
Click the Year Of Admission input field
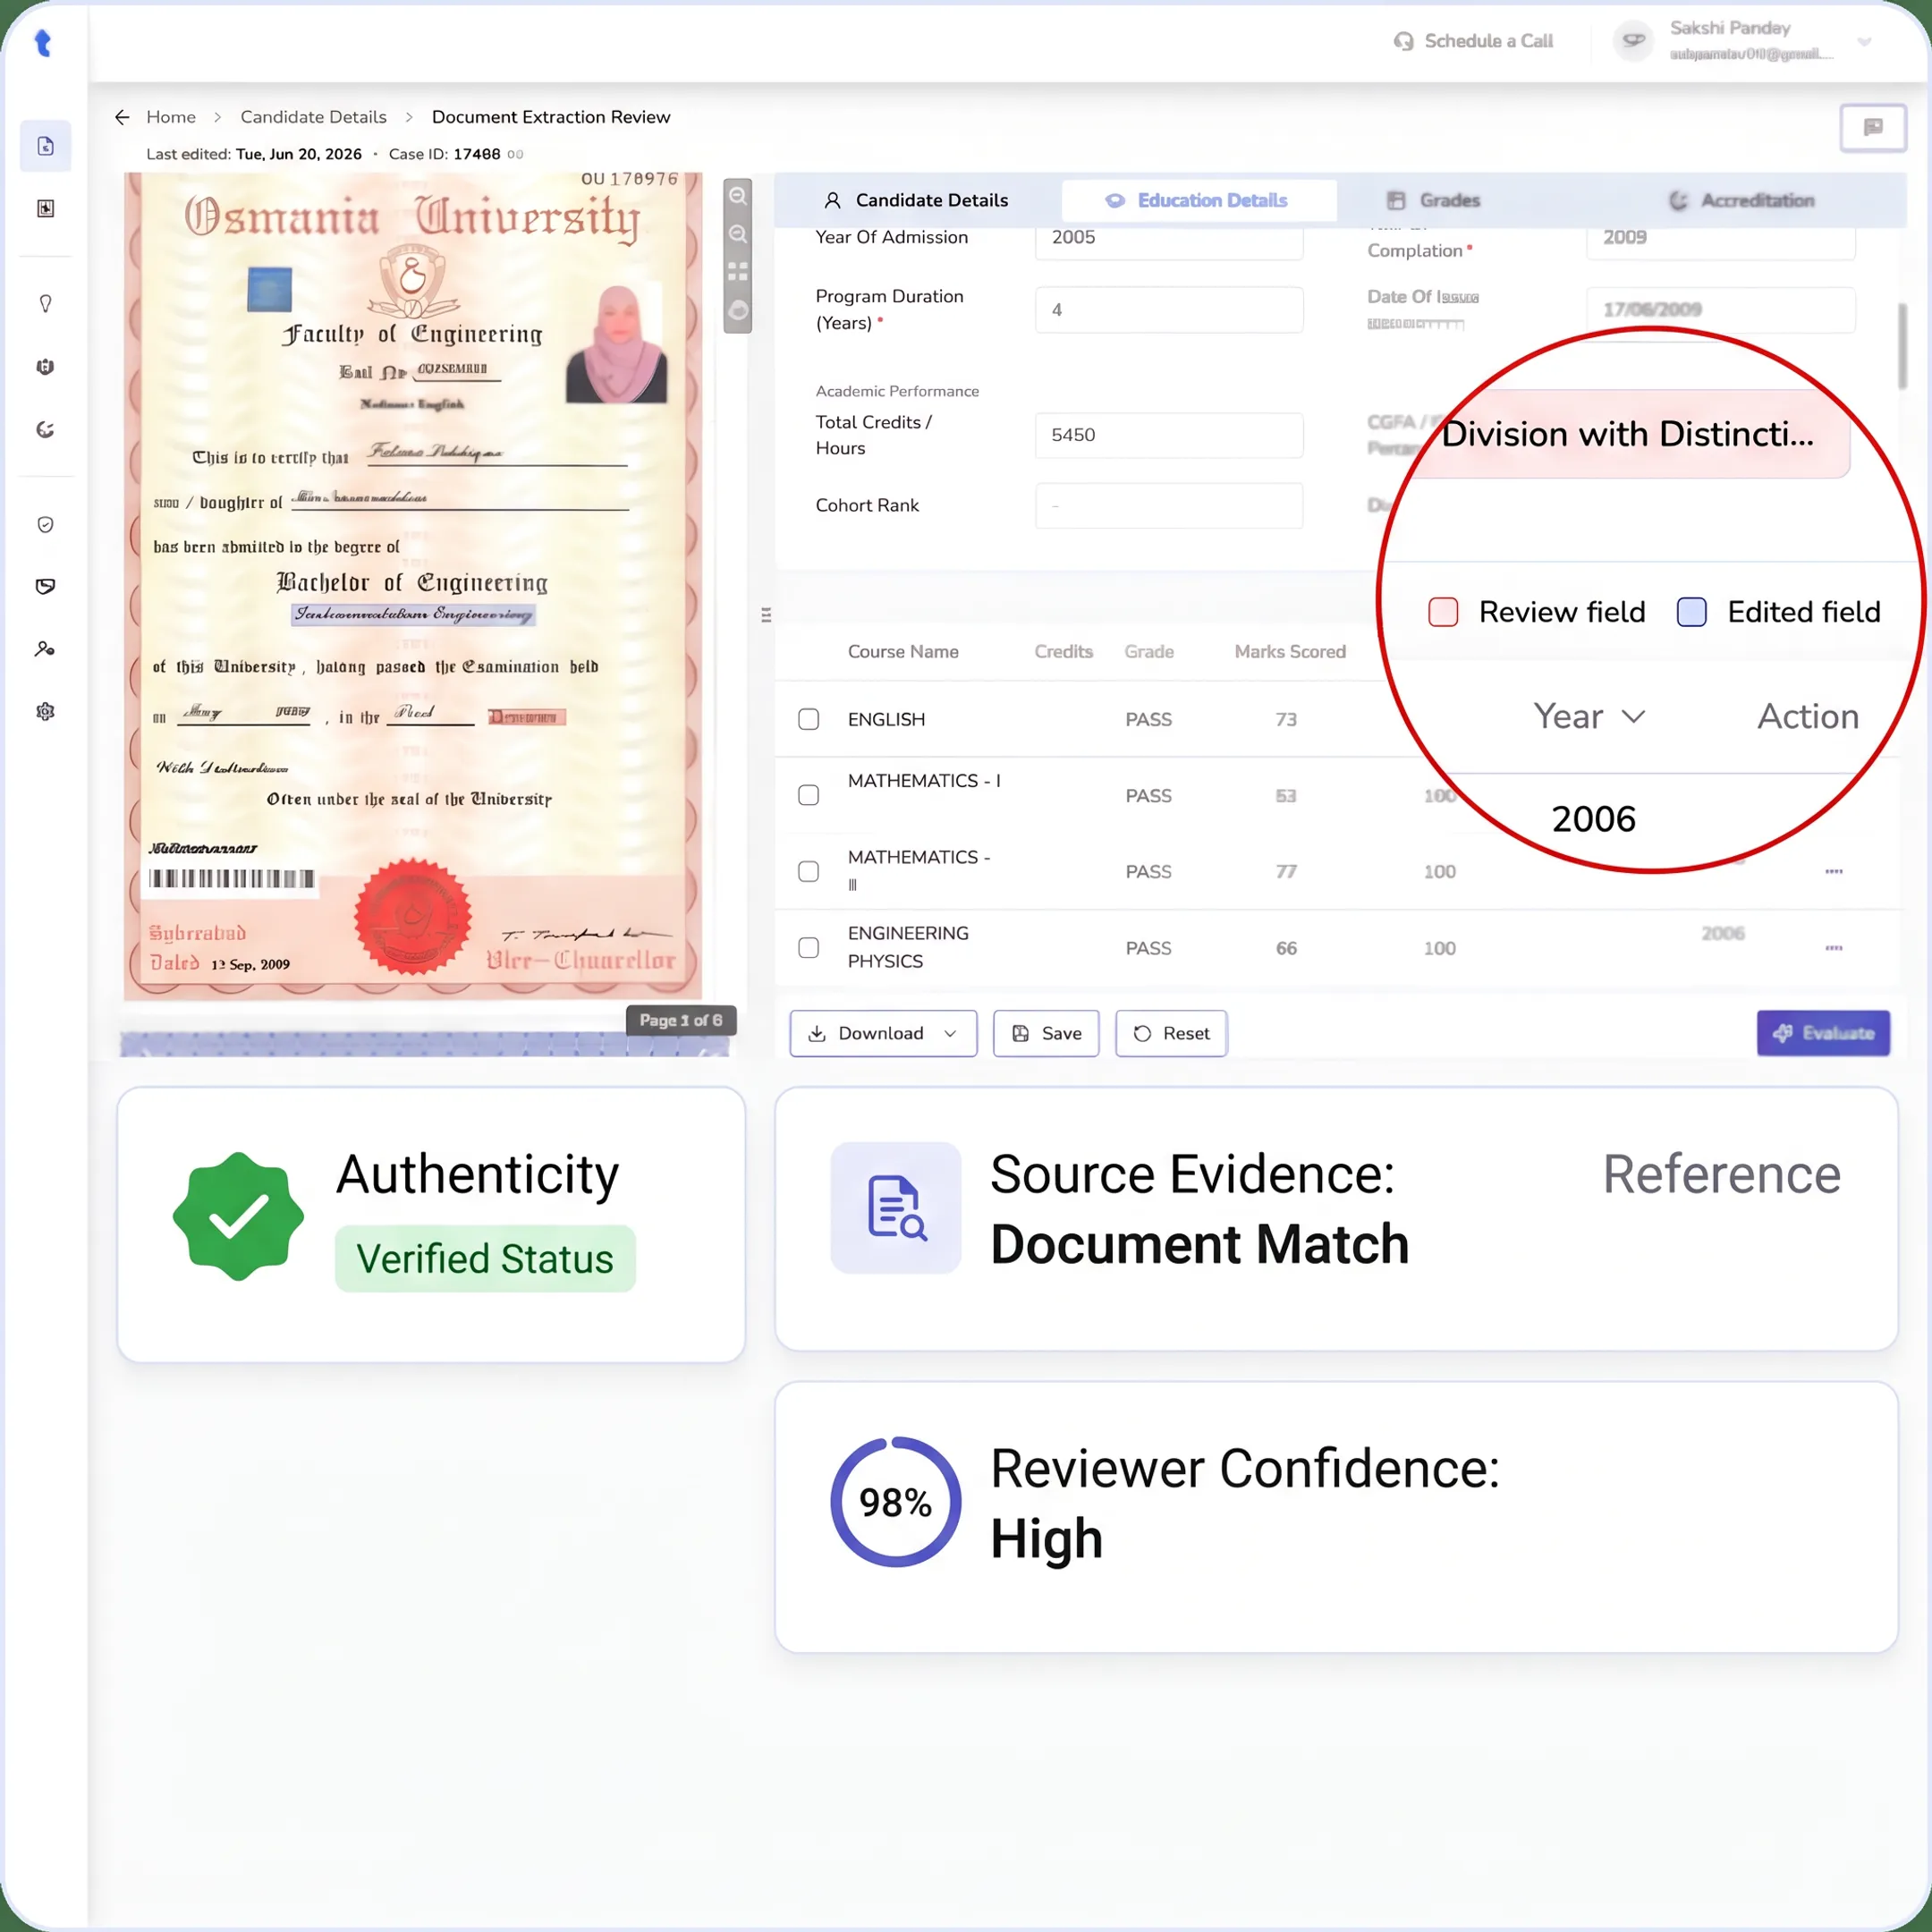[1169, 240]
